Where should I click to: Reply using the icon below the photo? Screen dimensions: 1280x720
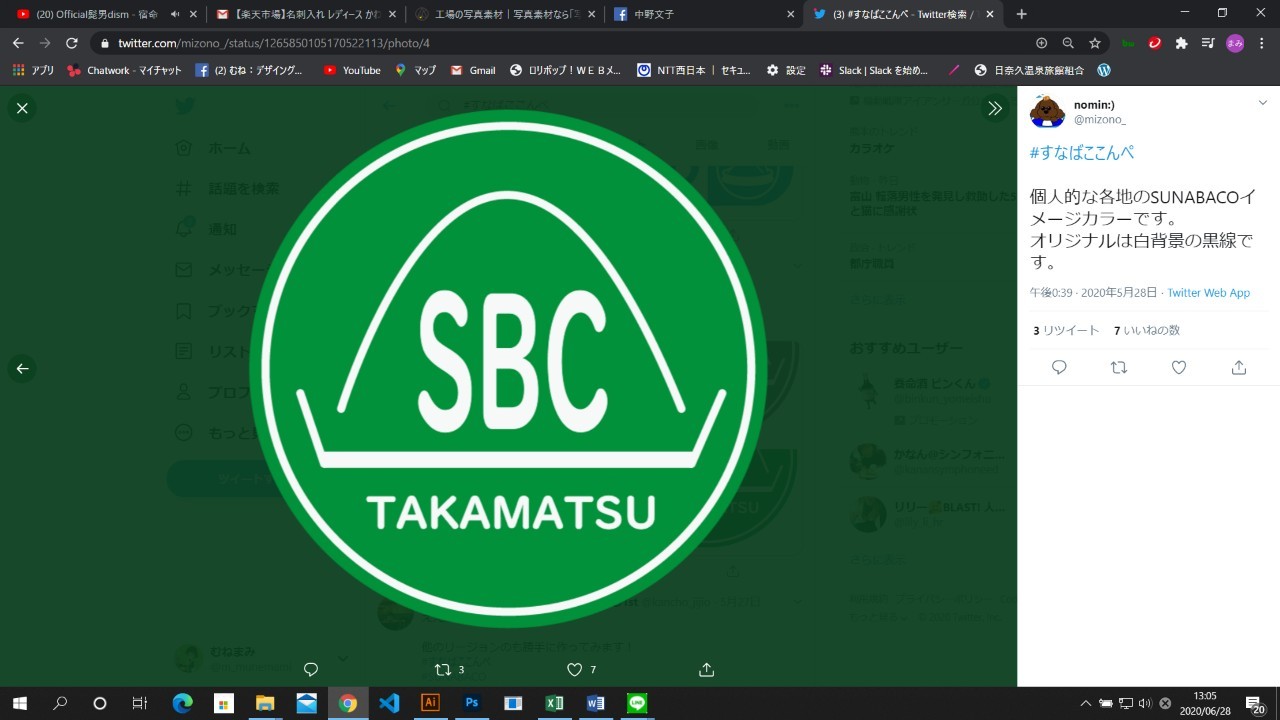coord(311,669)
